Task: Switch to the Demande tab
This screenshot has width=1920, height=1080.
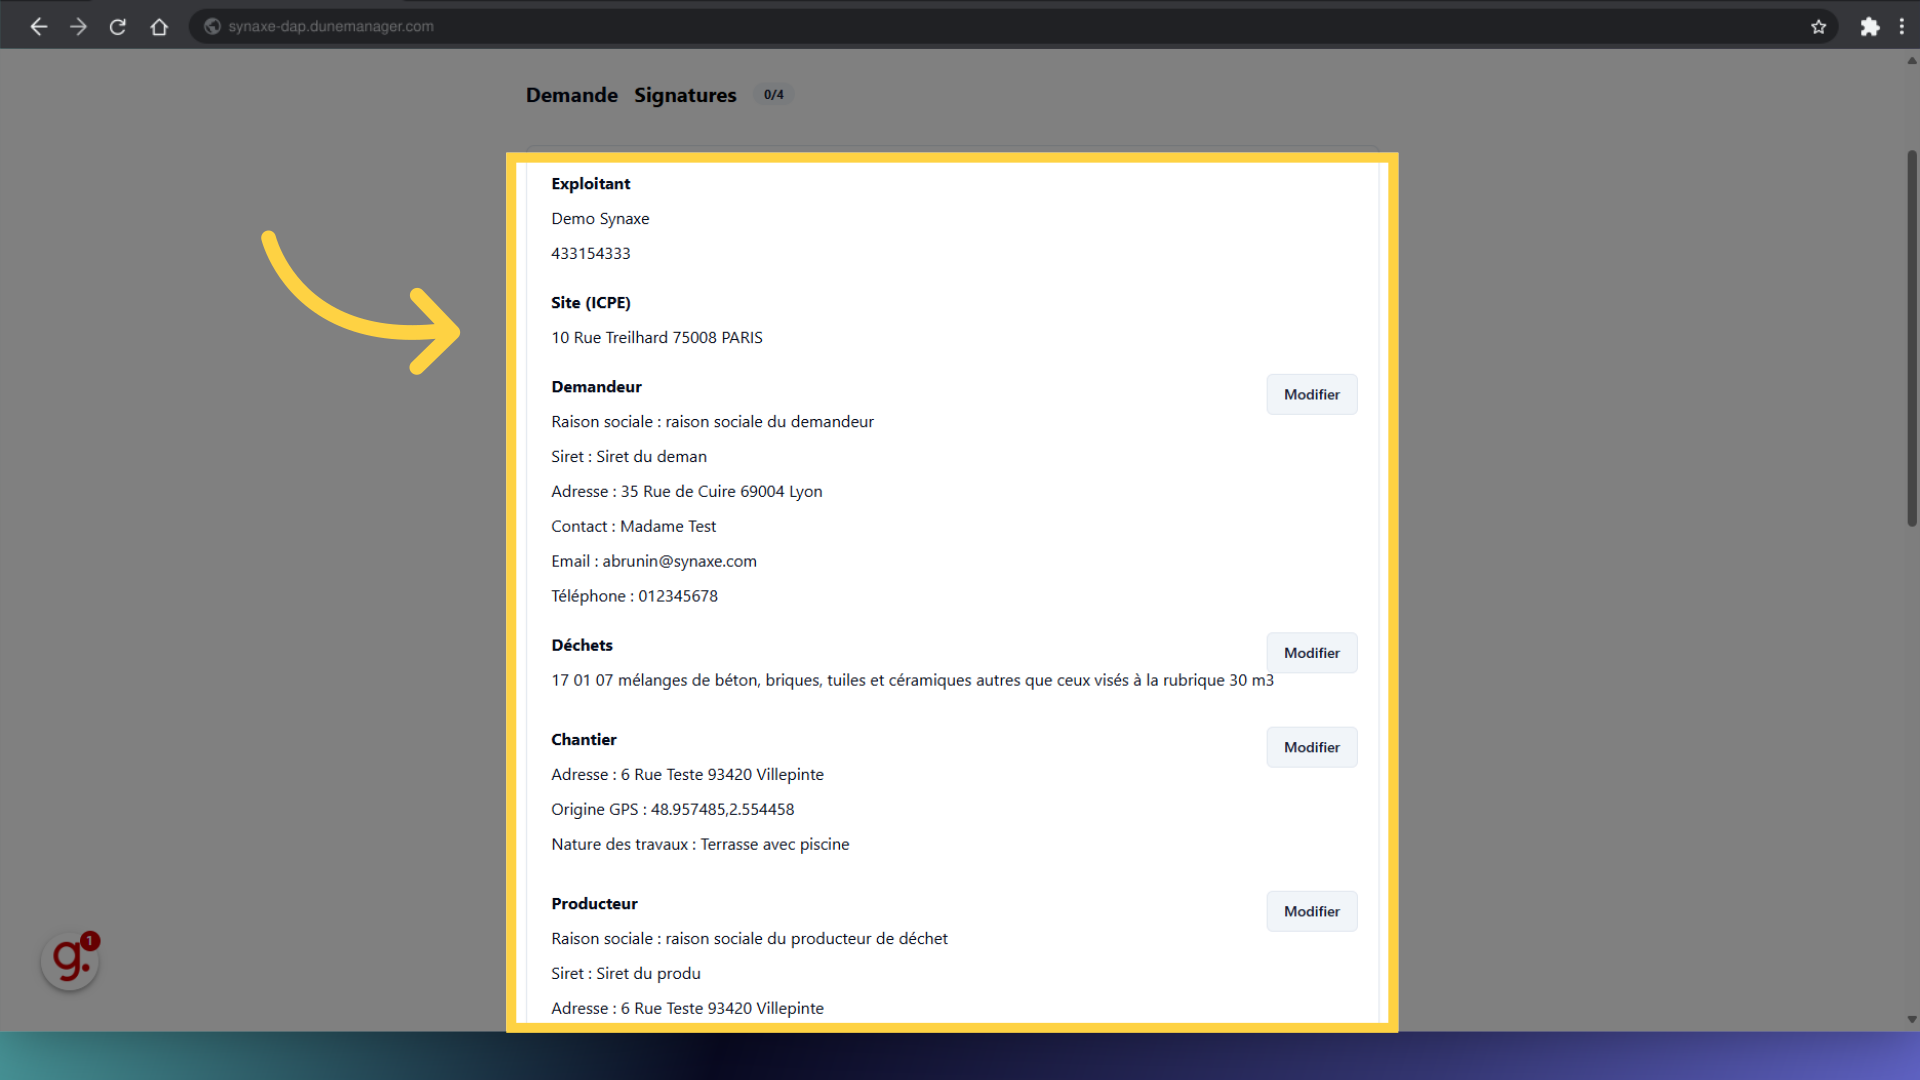Action: (x=571, y=95)
